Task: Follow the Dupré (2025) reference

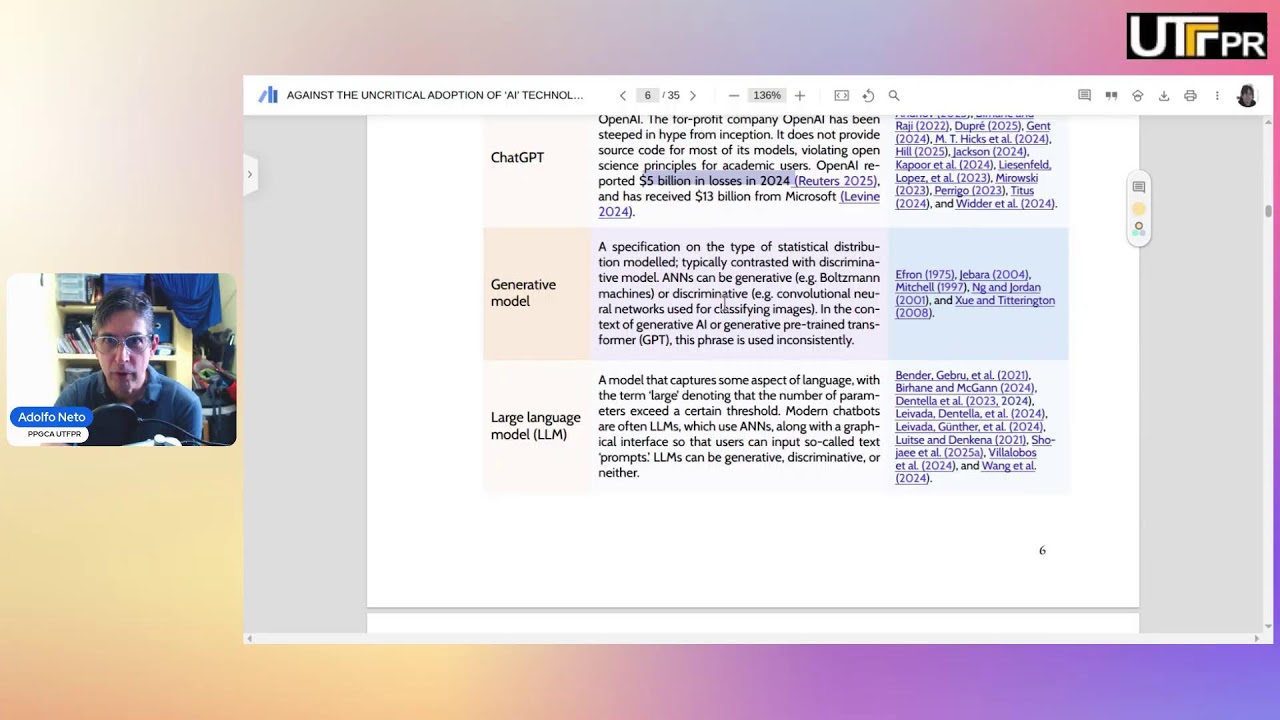Action: pyautogui.click(x=987, y=126)
